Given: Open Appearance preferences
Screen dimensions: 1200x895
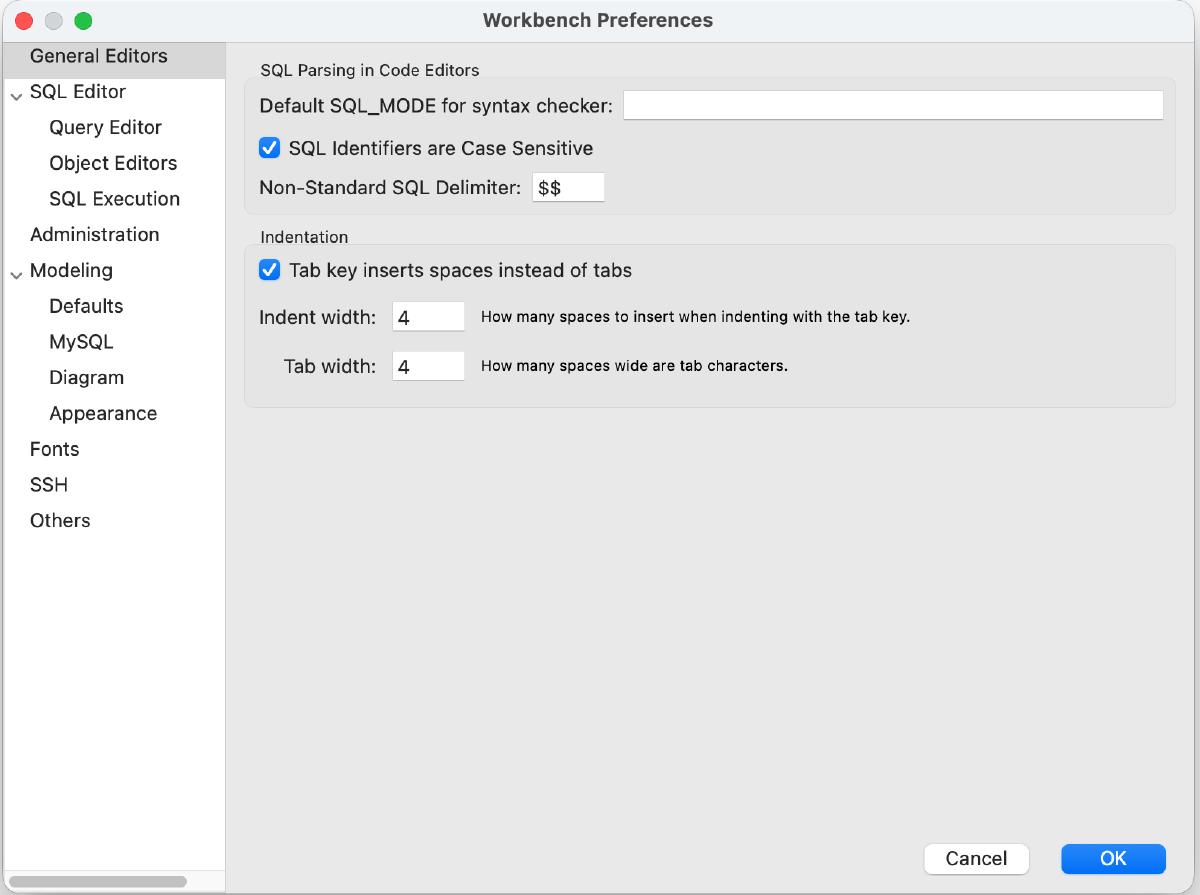Looking at the screenshot, I should 103,413.
